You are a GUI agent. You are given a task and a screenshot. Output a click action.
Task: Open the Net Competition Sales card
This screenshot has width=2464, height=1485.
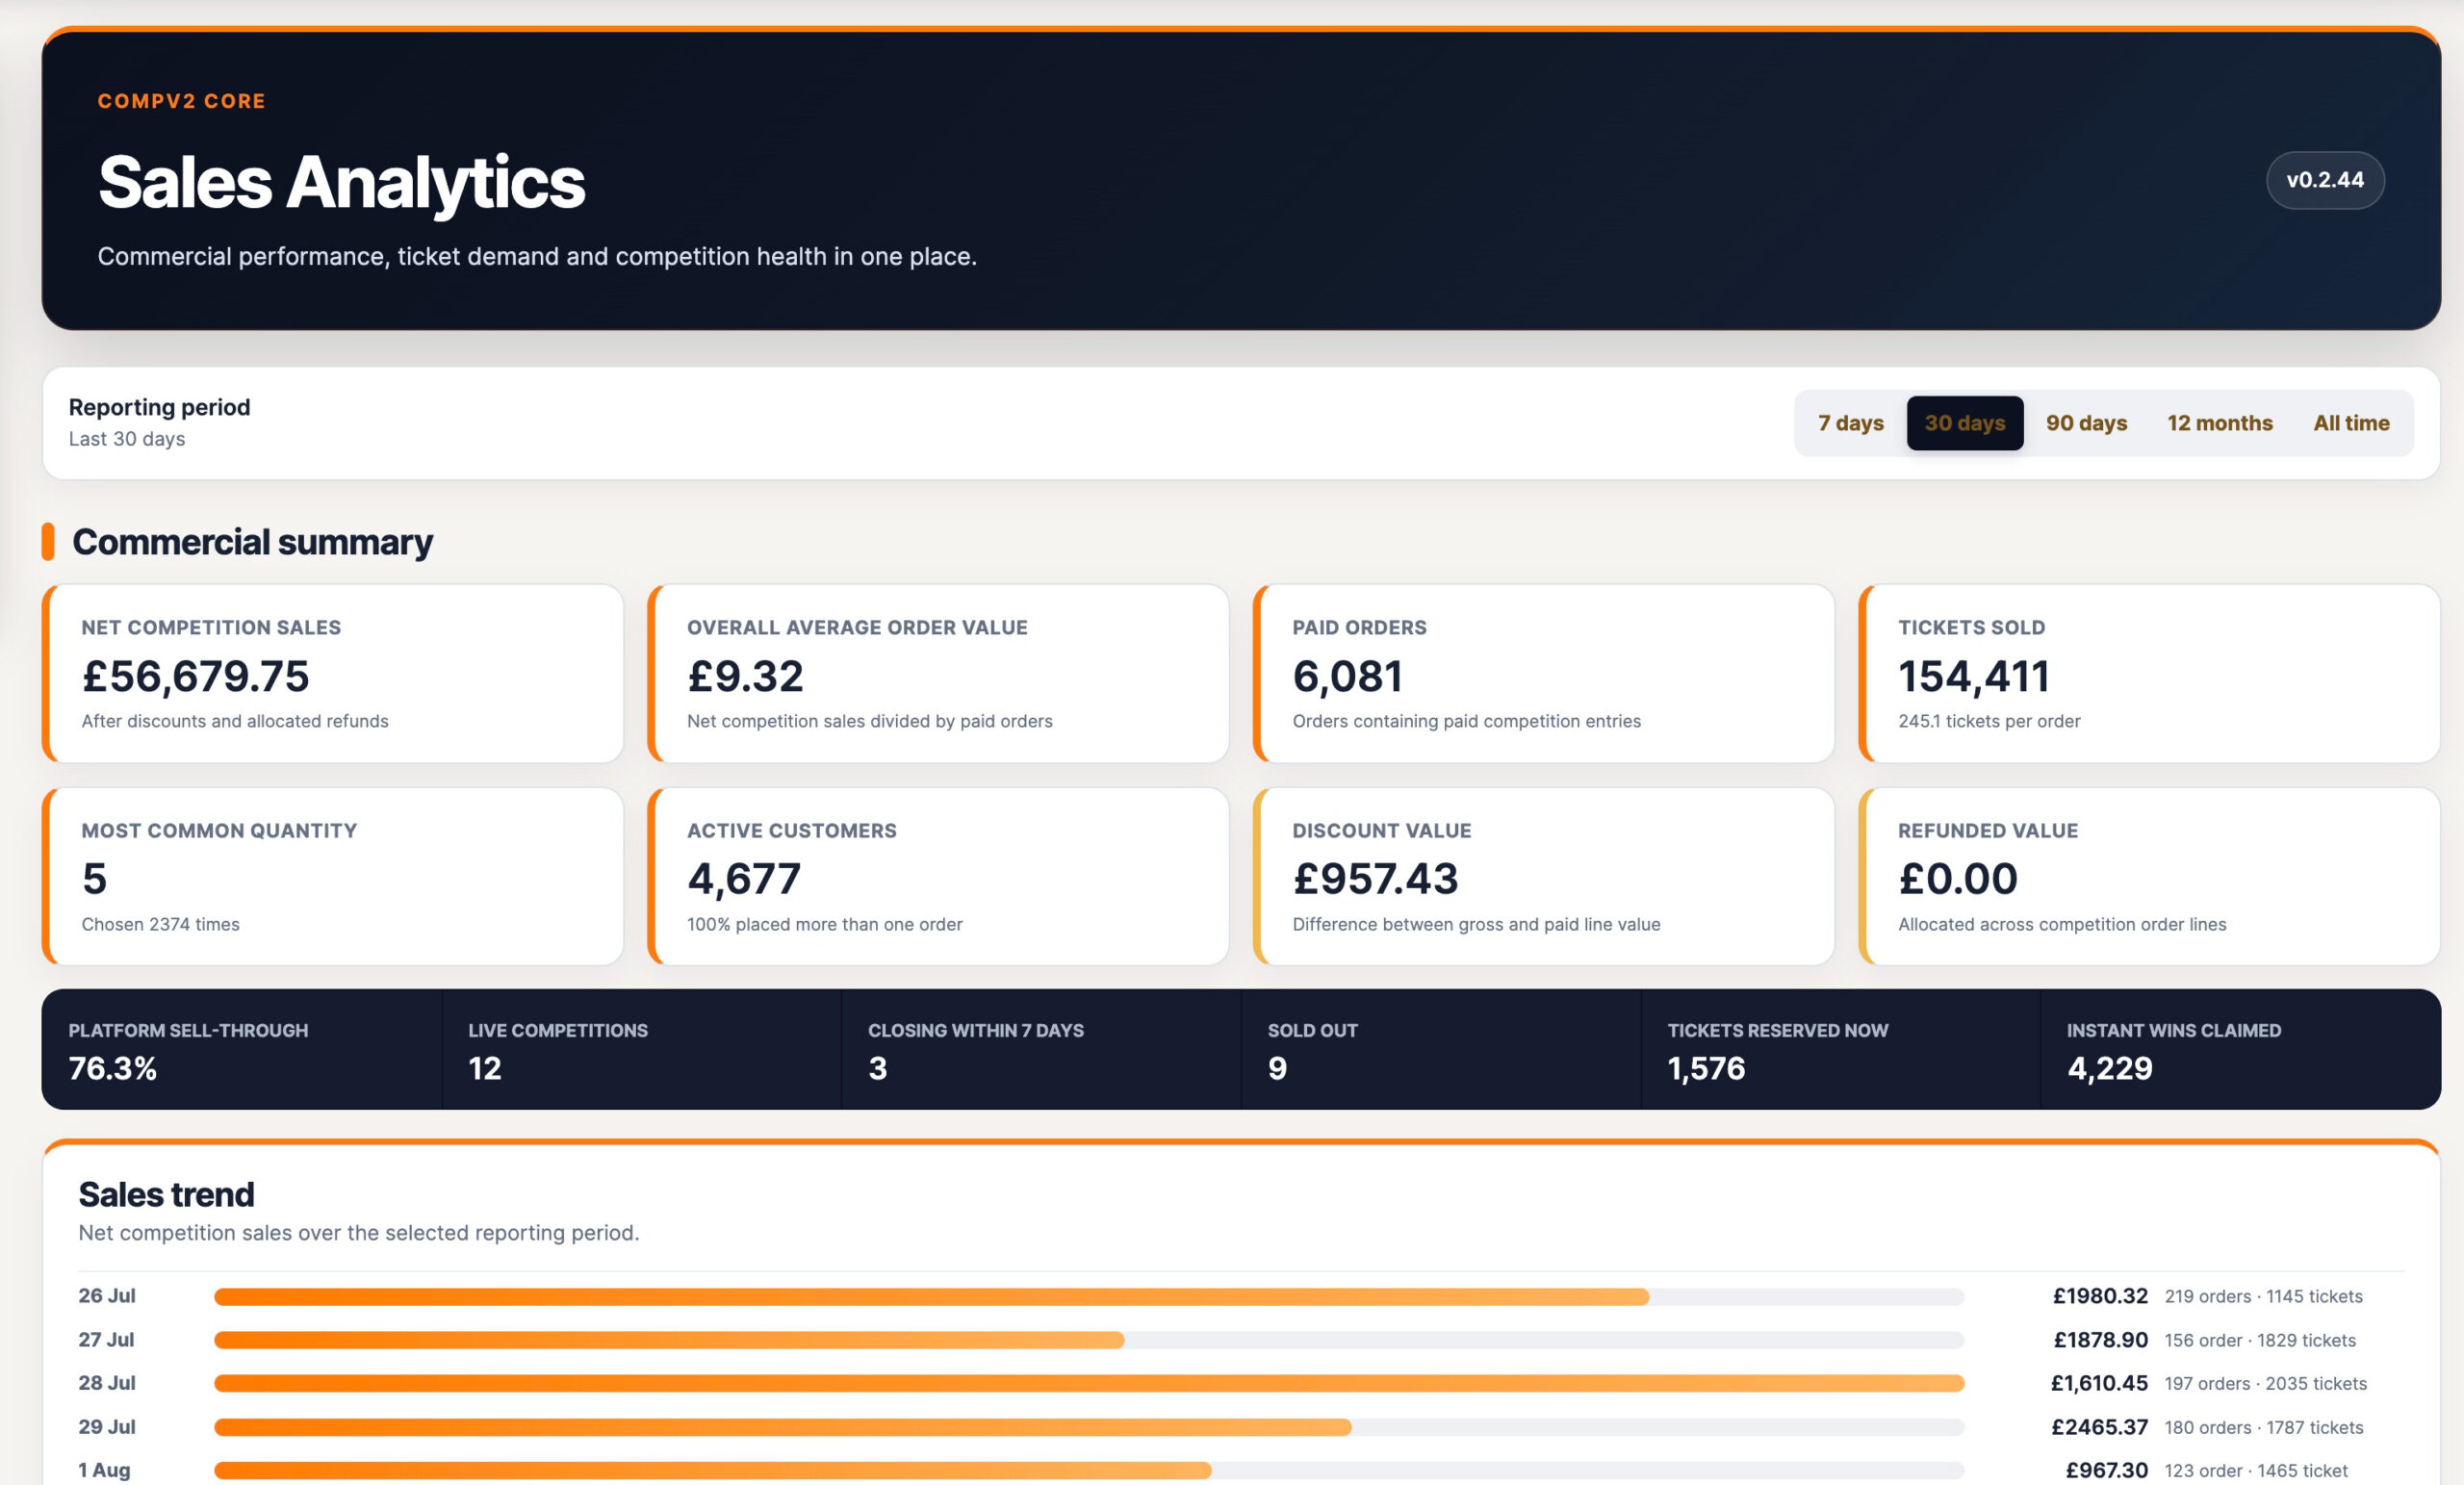(x=333, y=673)
